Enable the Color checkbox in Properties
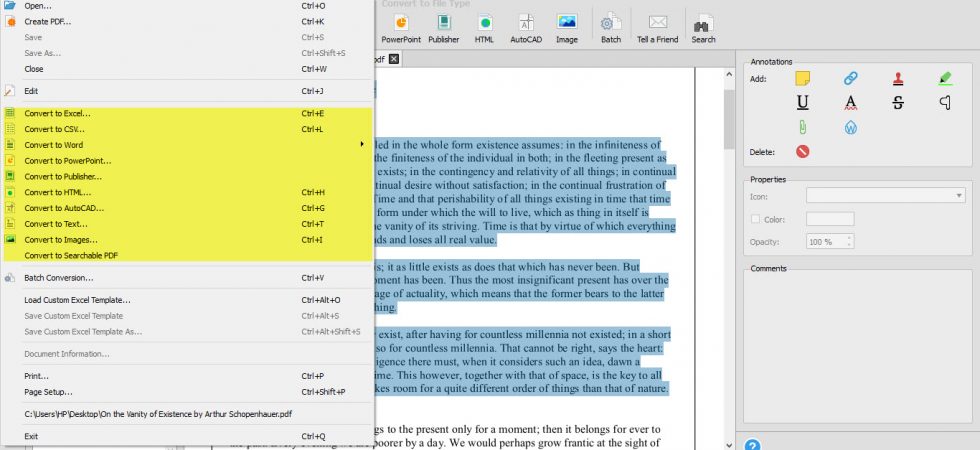The image size is (980, 450). coord(755,219)
